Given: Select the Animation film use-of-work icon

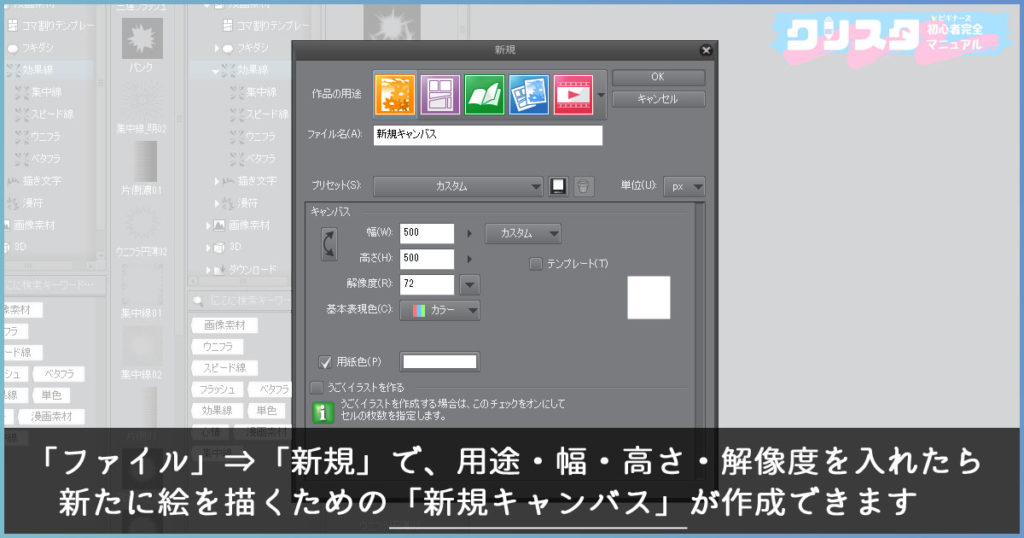Looking at the screenshot, I should (x=573, y=95).
